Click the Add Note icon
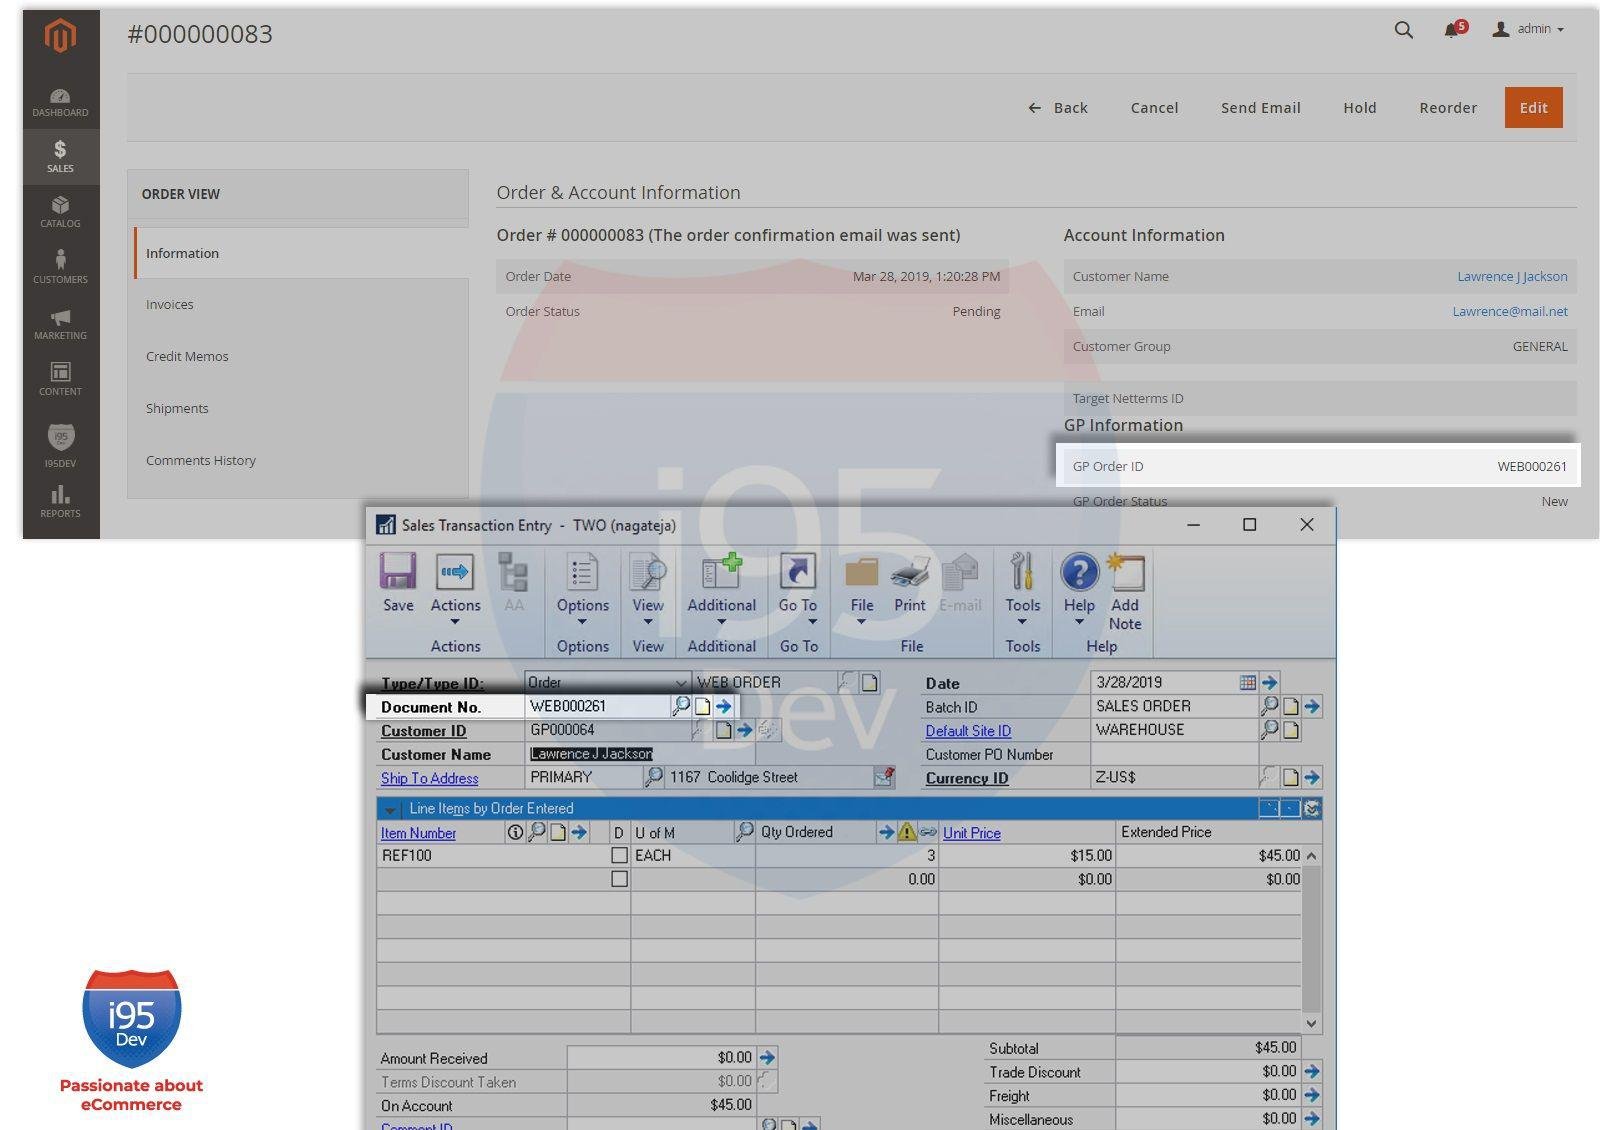This screenshot has width=1600, height=1130. coord(1125,574)
